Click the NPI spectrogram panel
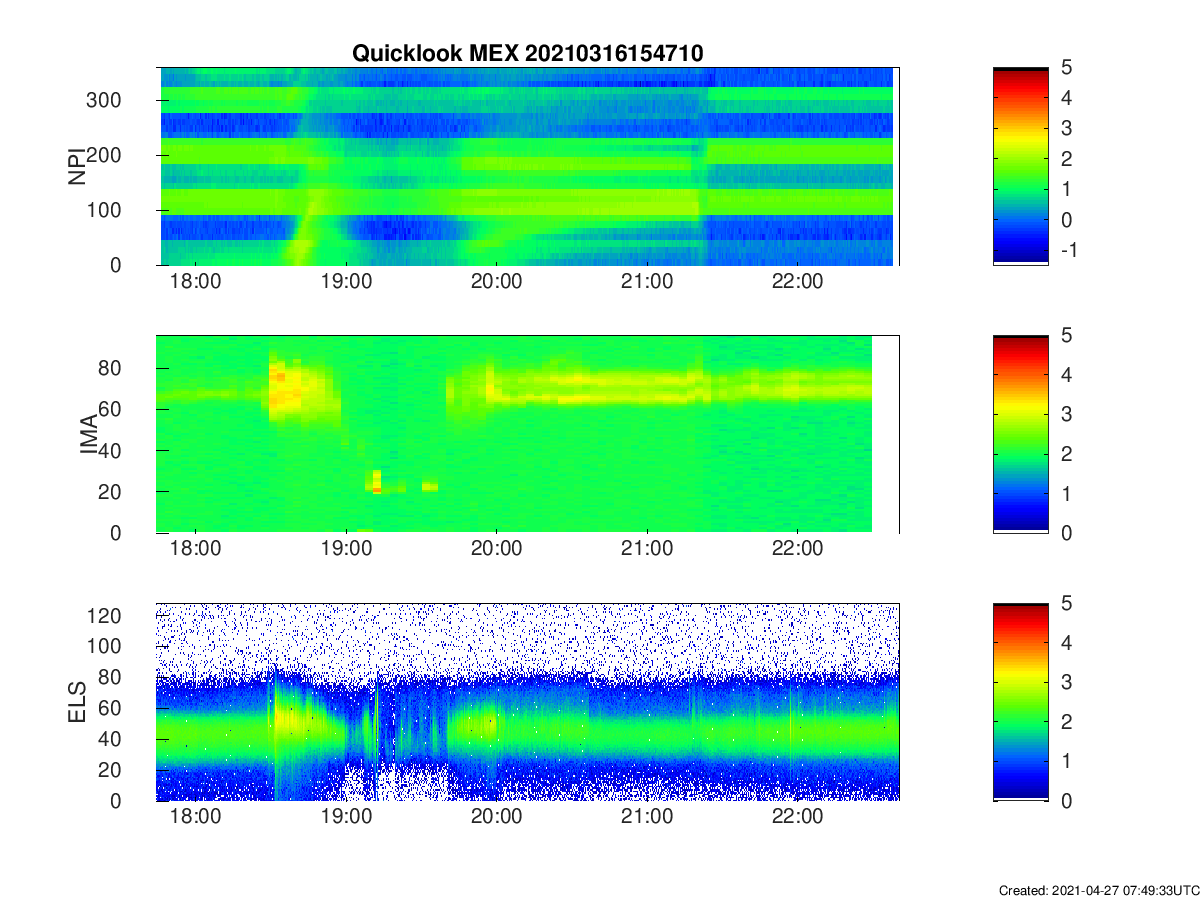Viewport: 1200px width, 900px height. click(528, 166)
